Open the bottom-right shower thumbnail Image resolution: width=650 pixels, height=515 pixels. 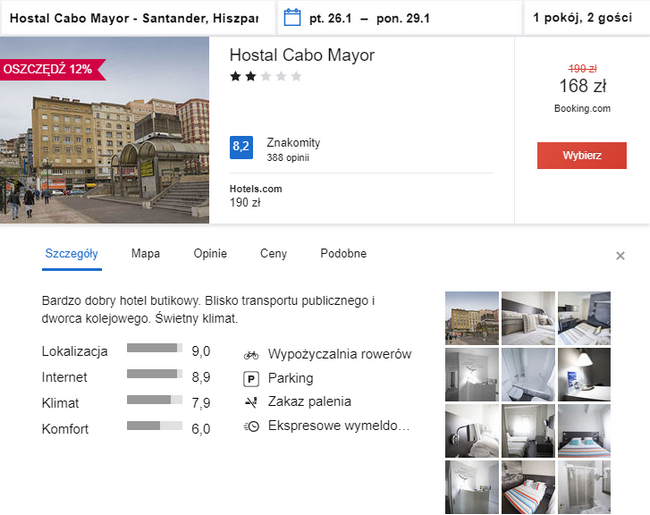pyautogui.click(x=584, y=487)
